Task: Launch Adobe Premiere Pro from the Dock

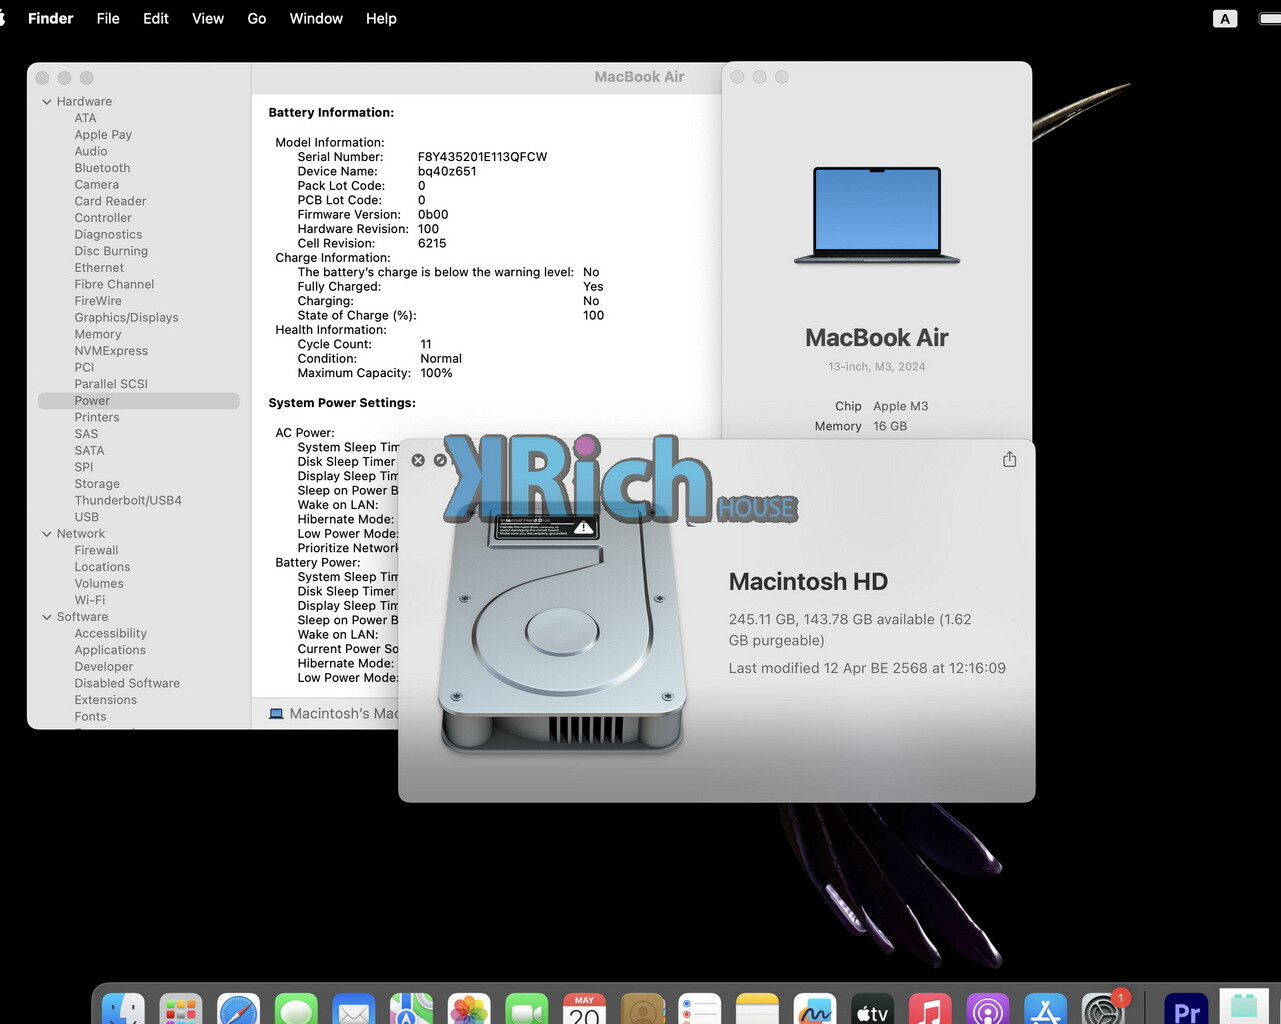Action: coord(1186,1008)
